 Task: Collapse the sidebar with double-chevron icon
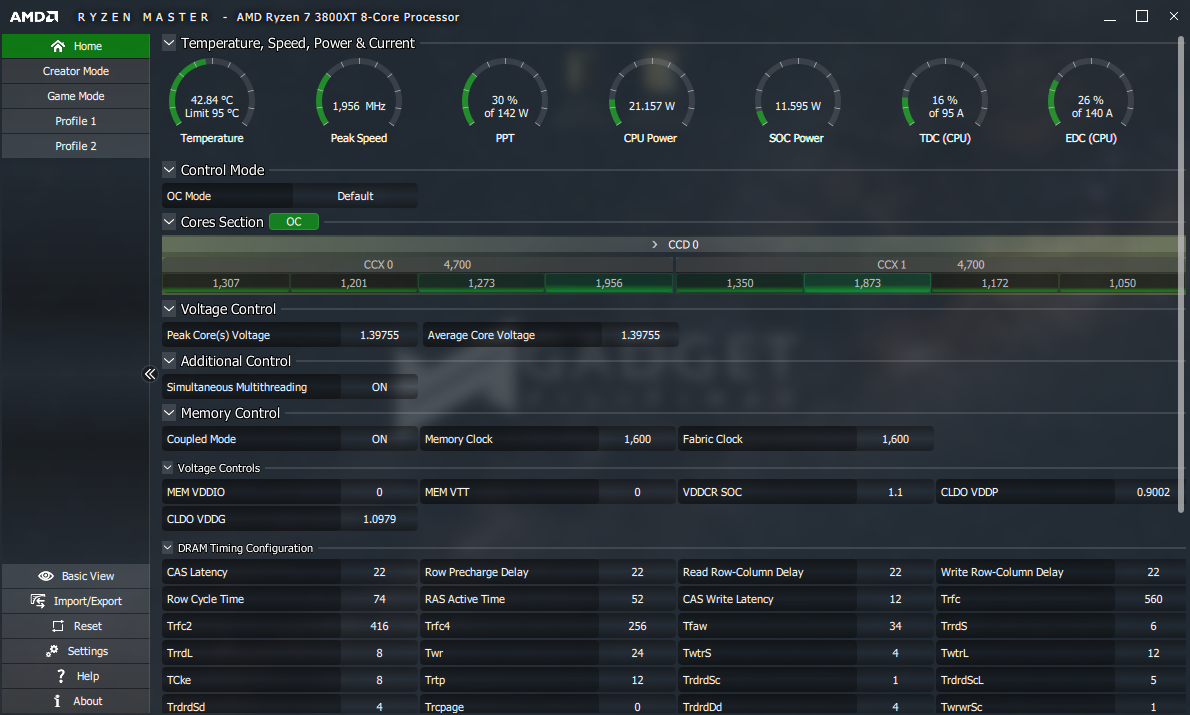[150, 373]
